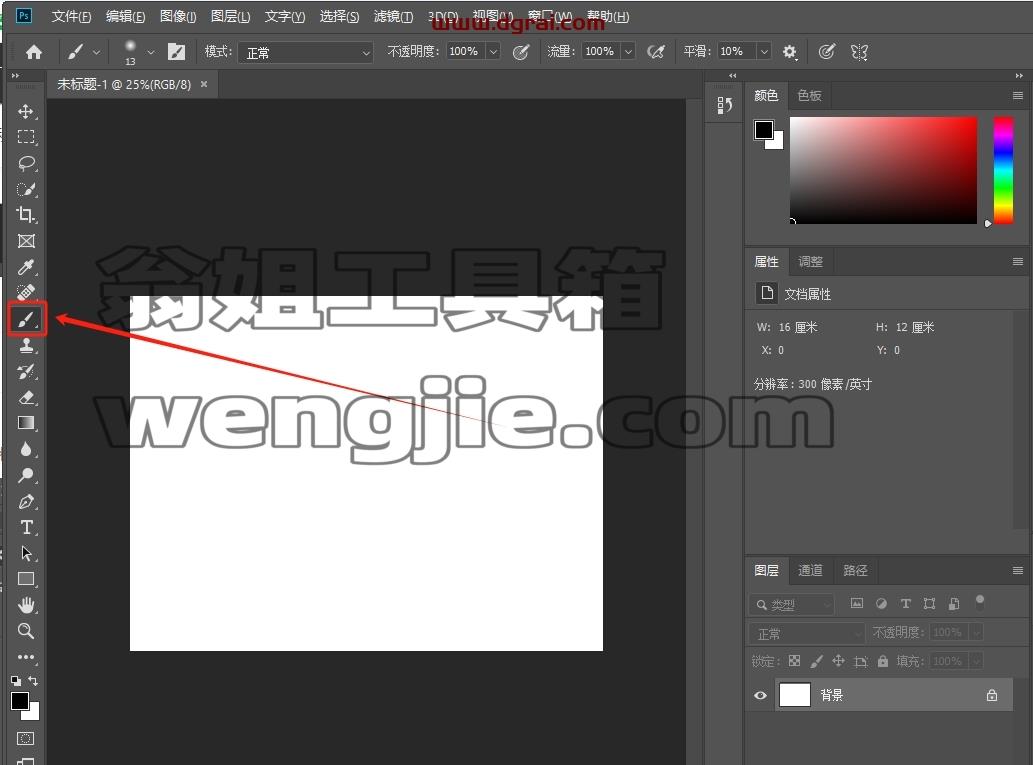
Task: Select the Crop tool
Action: click(26, 215)
